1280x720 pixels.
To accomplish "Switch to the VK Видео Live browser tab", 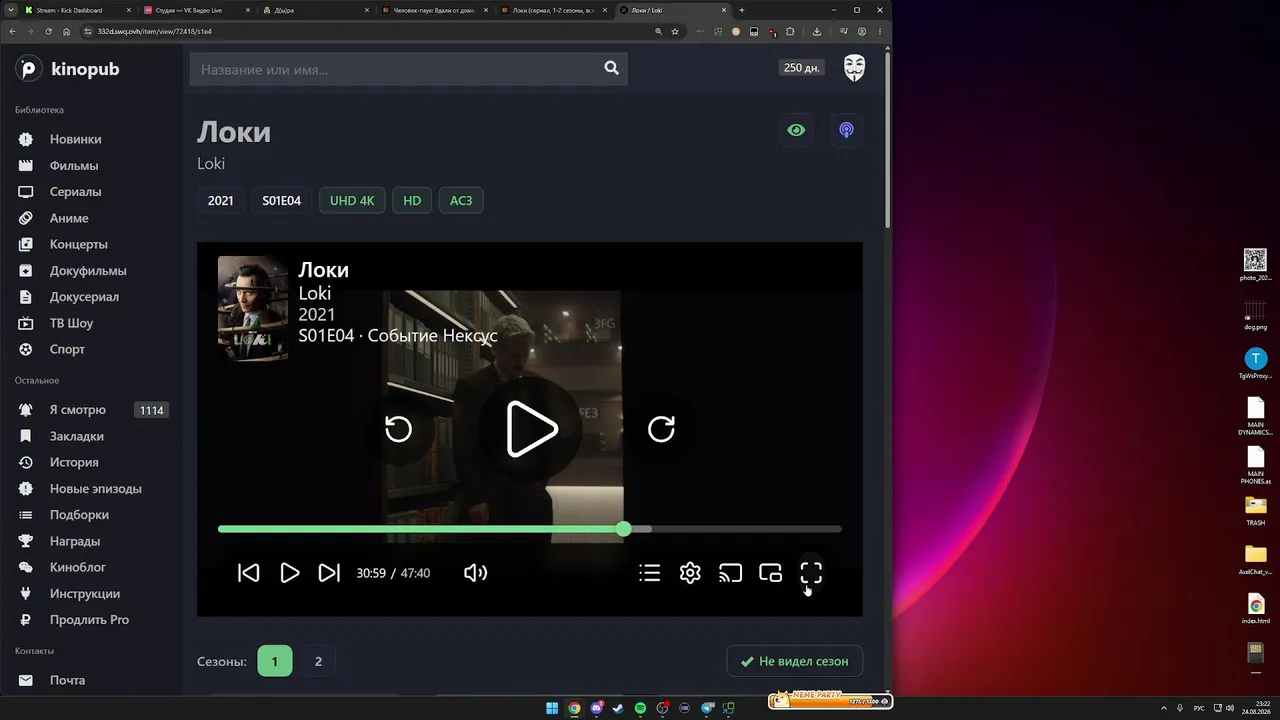I will coord(196,10).
